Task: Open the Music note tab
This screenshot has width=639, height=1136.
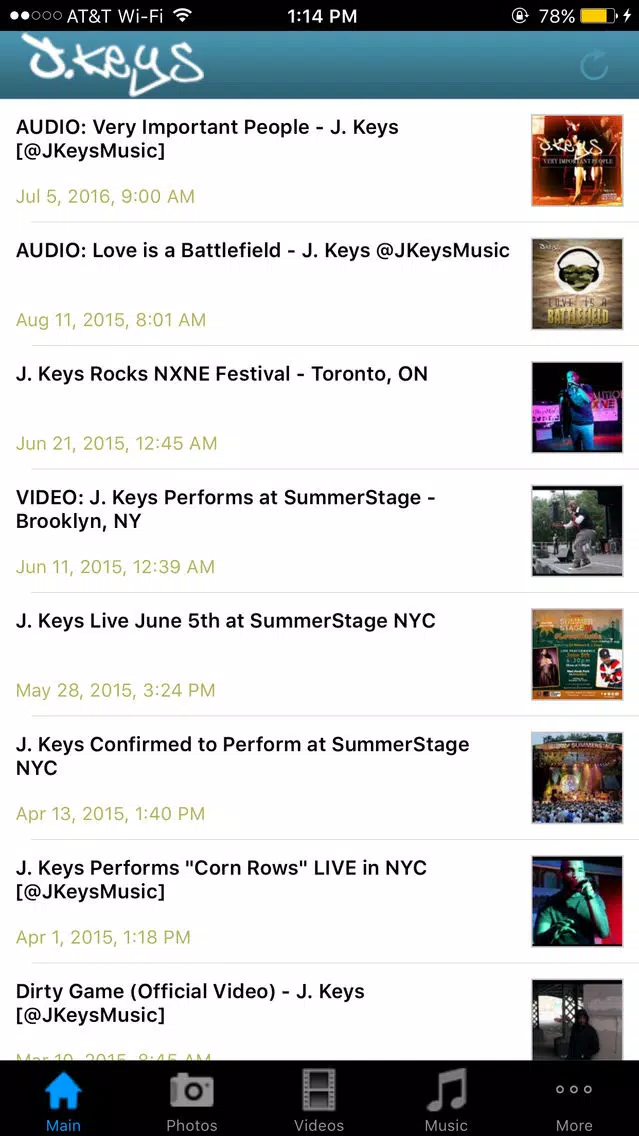Action: [x=446, y=1097]
